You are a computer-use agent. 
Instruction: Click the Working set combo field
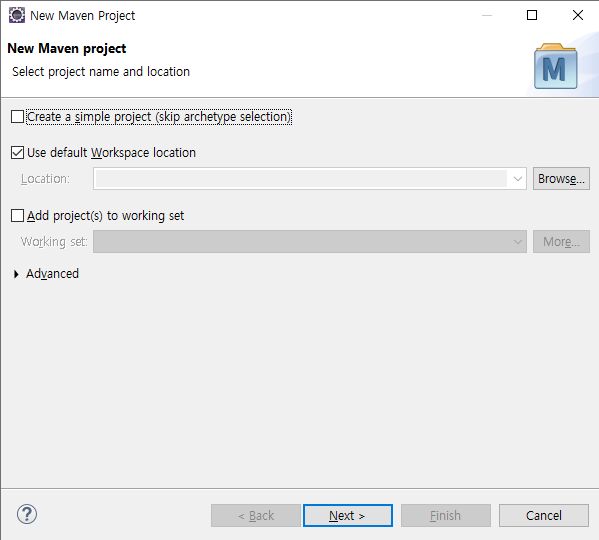pyautogui.click(x=310, y=241)
